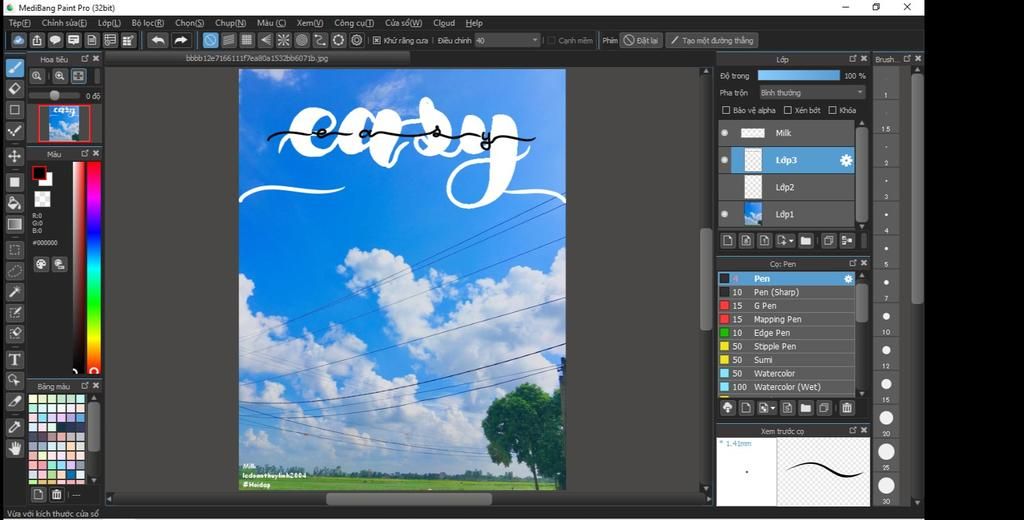Hide the Lớp1 layer
Image resolution: width=1024 pixels, height=520 pixels.
[x=724, y=214]
